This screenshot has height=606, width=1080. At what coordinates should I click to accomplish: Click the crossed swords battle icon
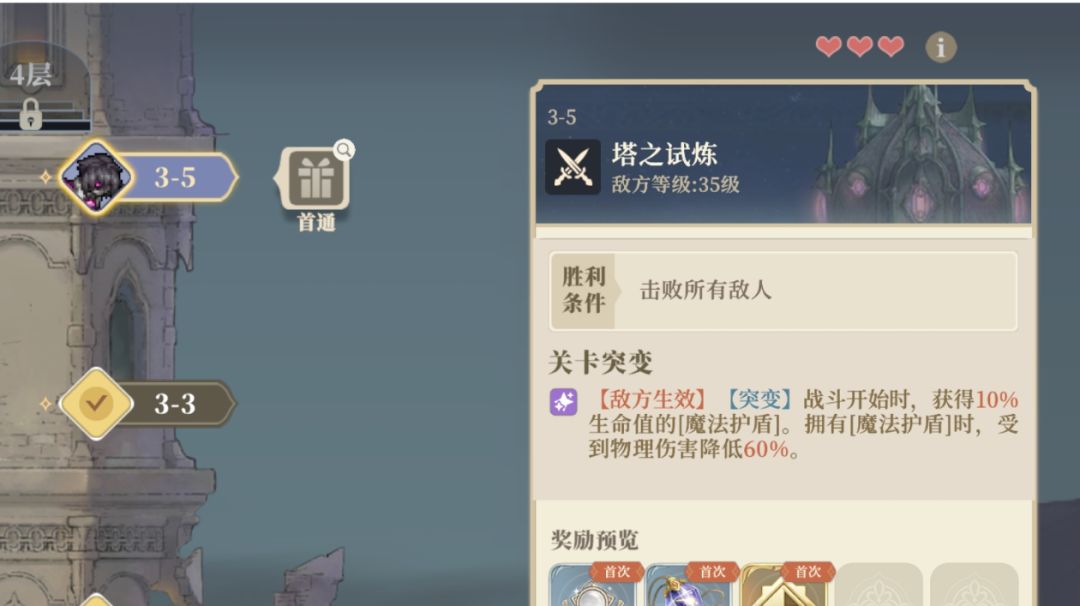click(x=572, y=167)
